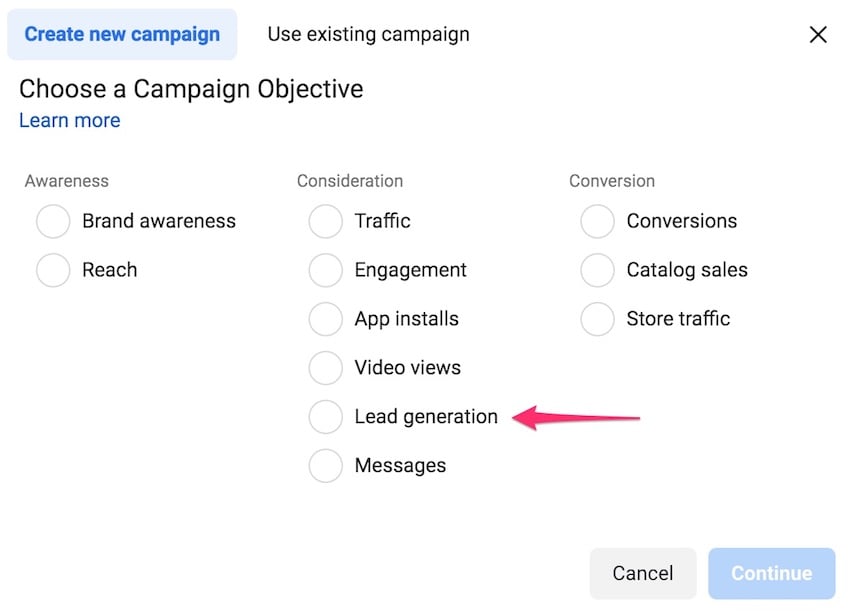Image resolution: width=850 pixels, height=611 pixels.
Task: Select App installs as objective
Action: 325,319
